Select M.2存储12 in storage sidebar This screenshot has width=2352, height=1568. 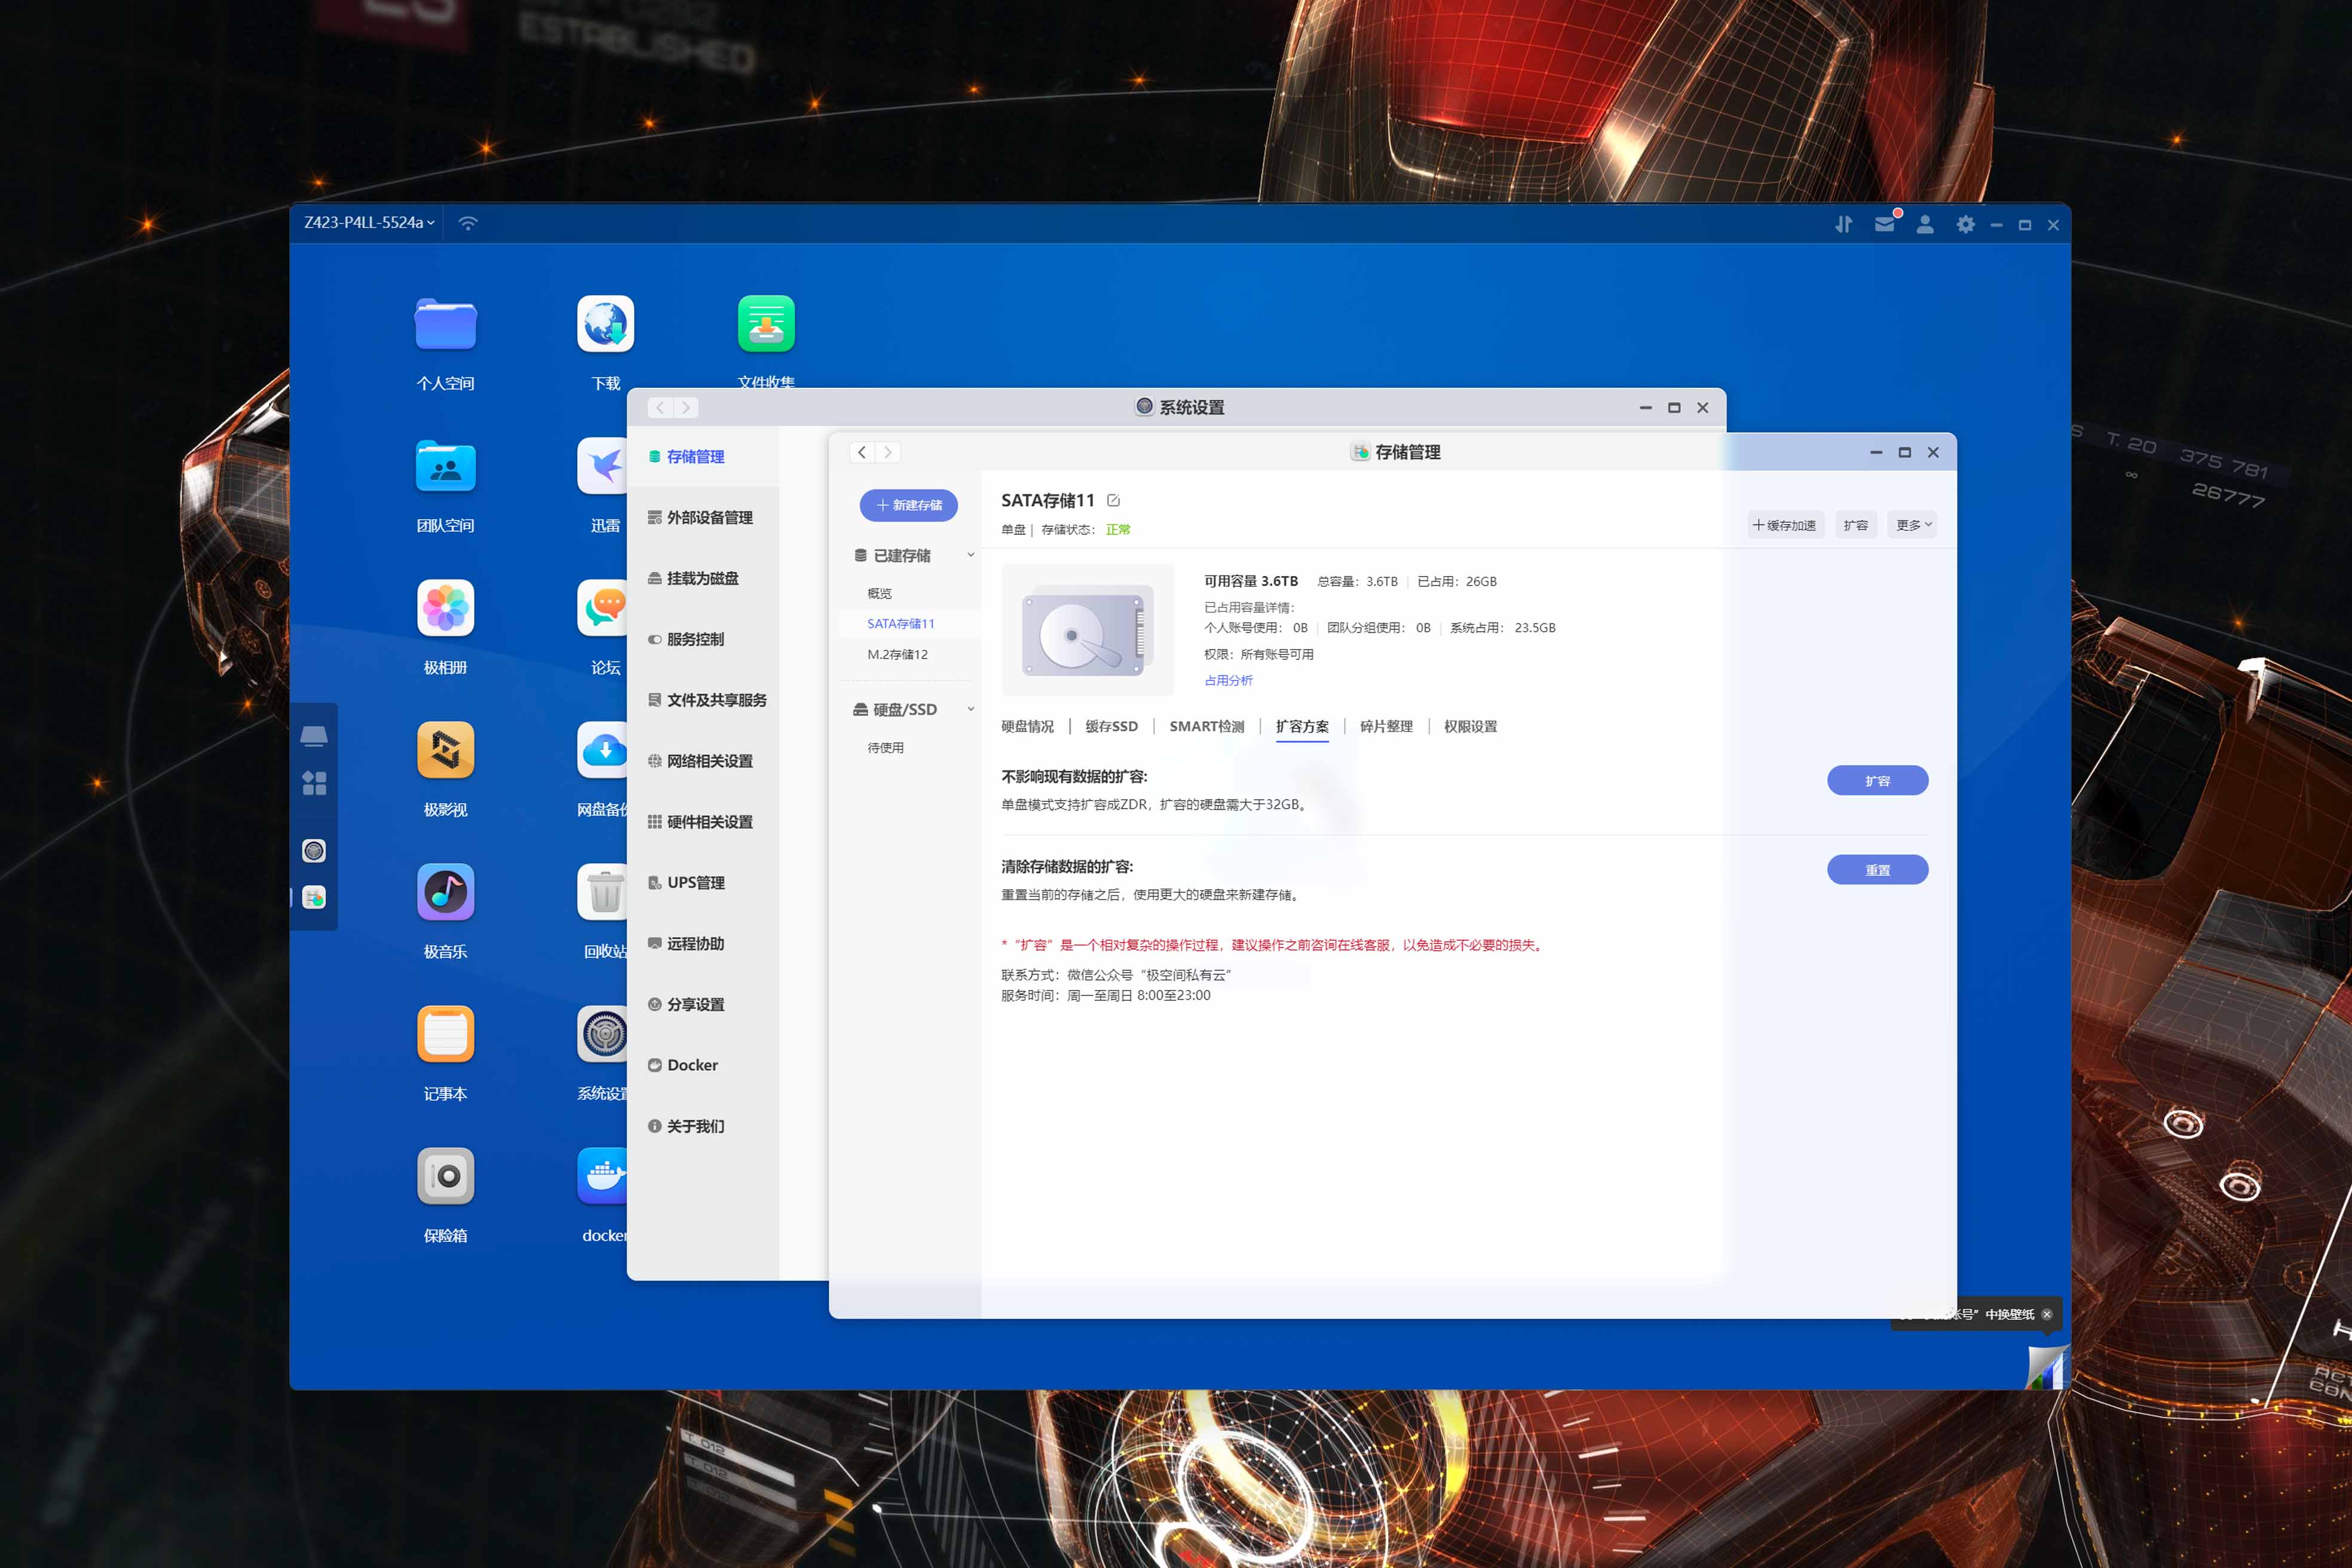pyautogui.click(x=897, y=654)
